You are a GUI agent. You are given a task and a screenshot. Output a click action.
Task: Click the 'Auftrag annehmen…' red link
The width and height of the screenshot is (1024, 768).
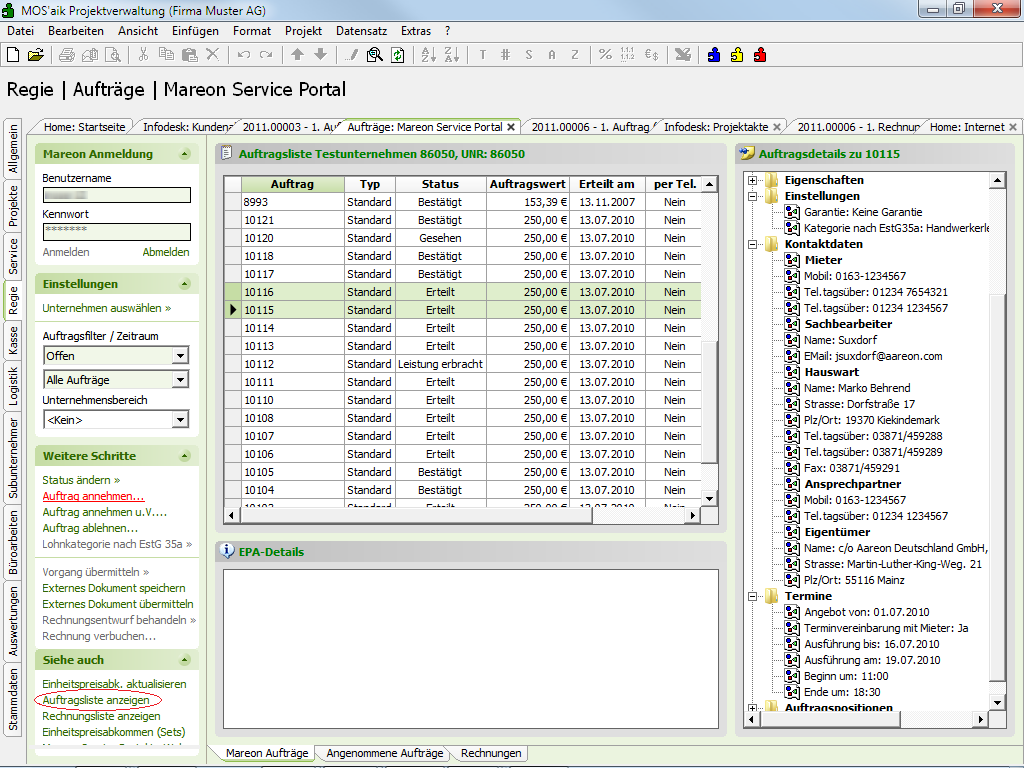point(93,496)
